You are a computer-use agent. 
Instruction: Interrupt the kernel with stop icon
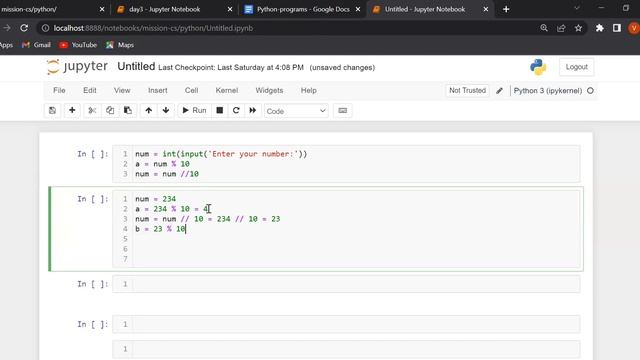(220, 111)
